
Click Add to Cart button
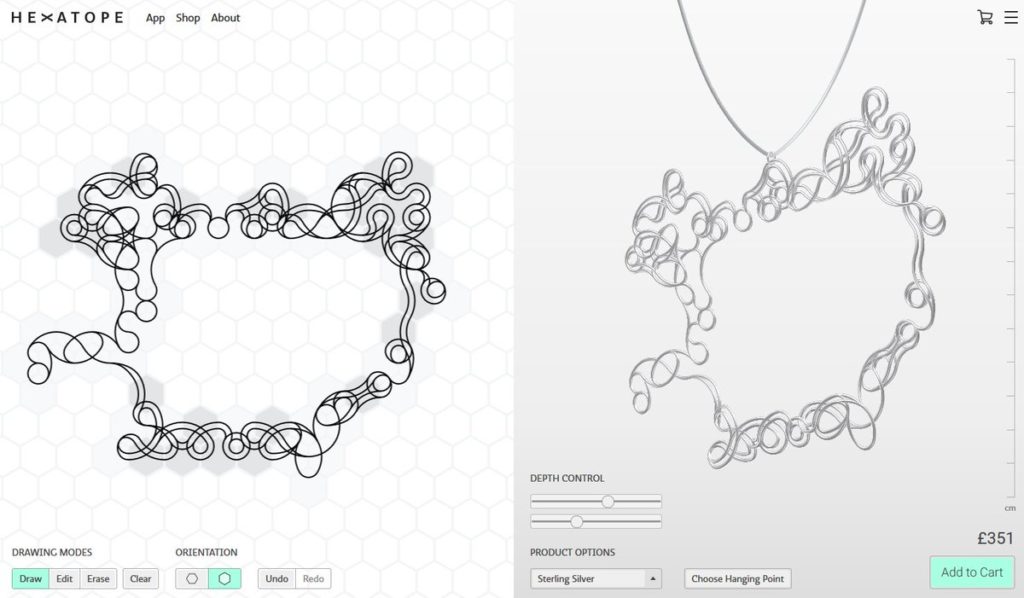[972, 572]
